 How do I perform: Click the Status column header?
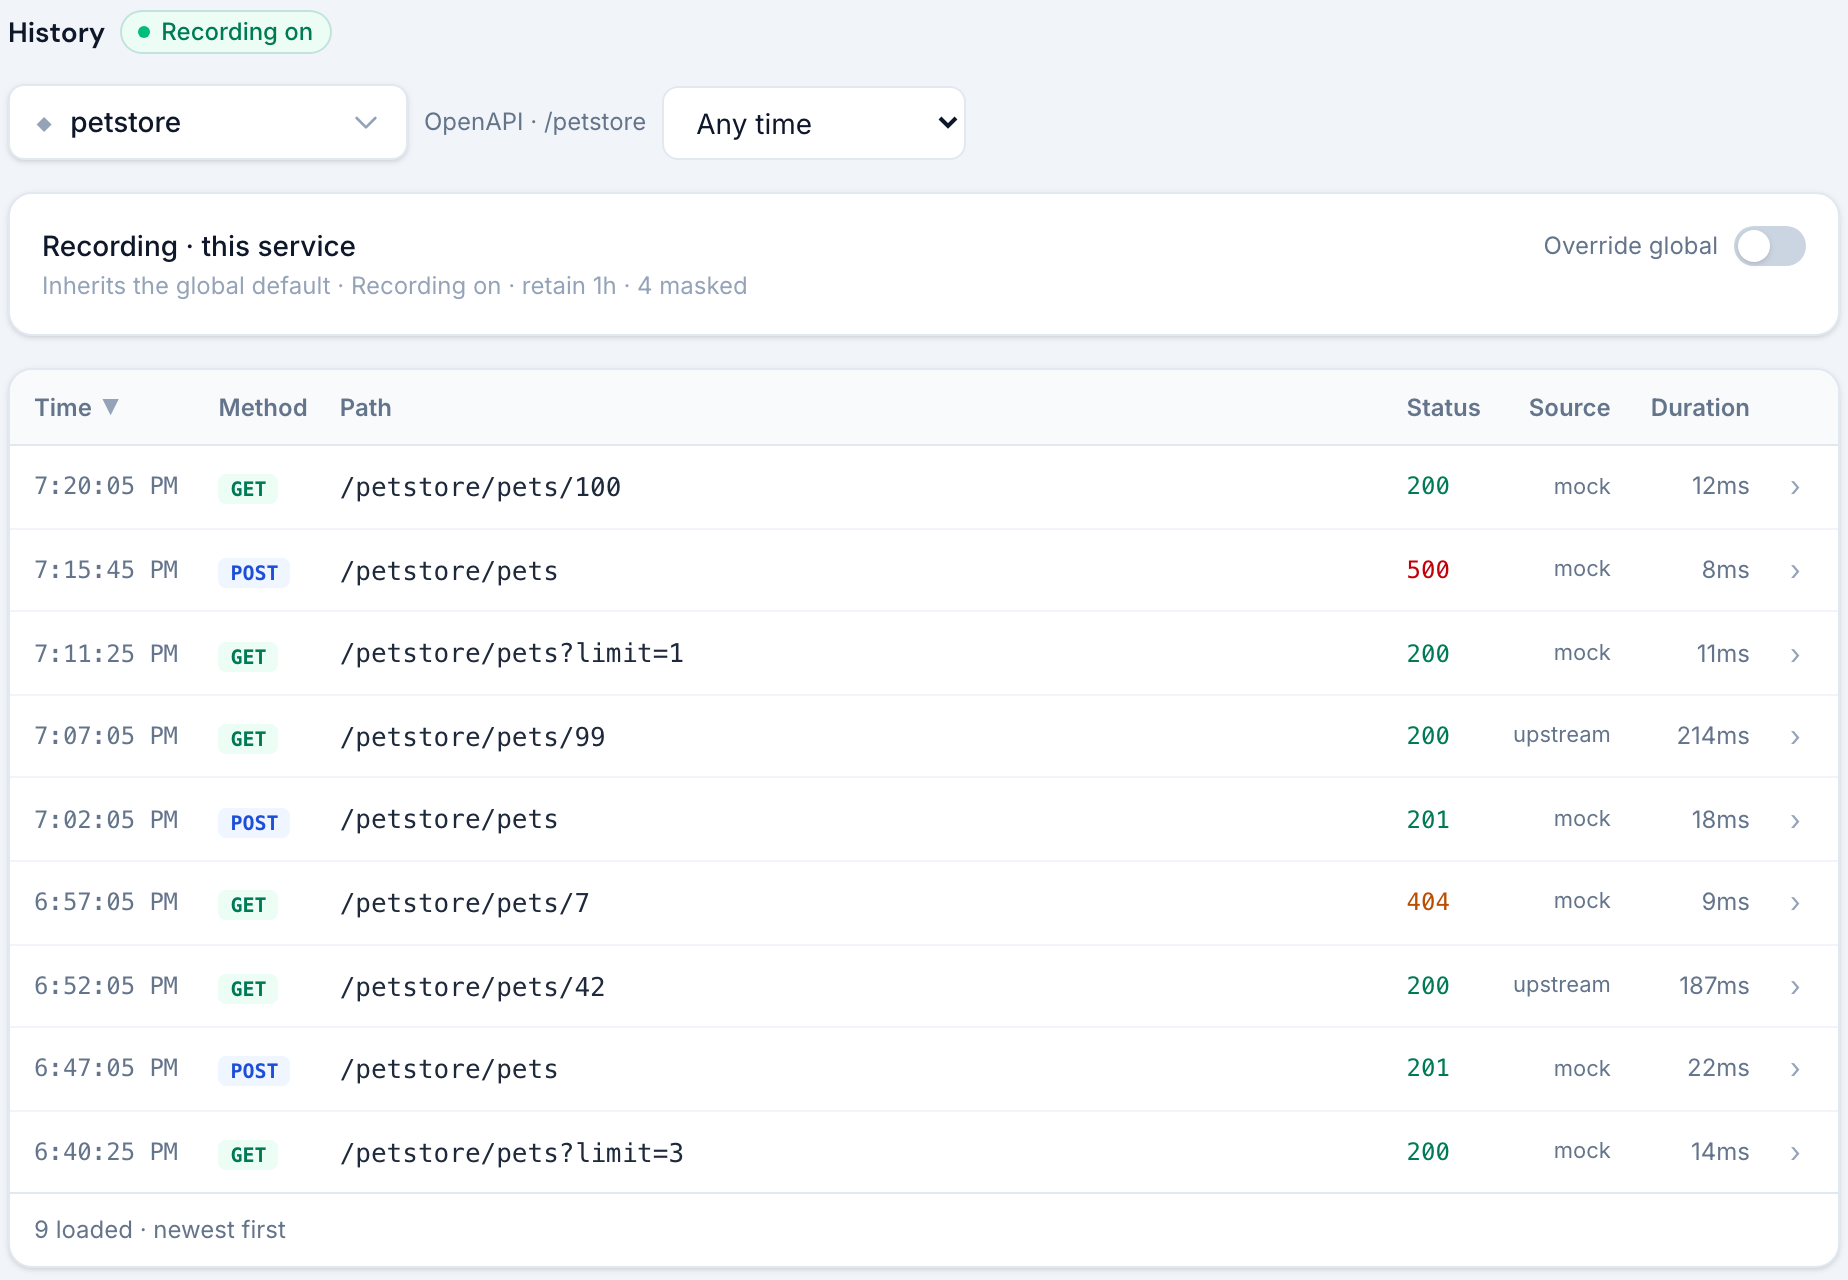[1443, 408]
